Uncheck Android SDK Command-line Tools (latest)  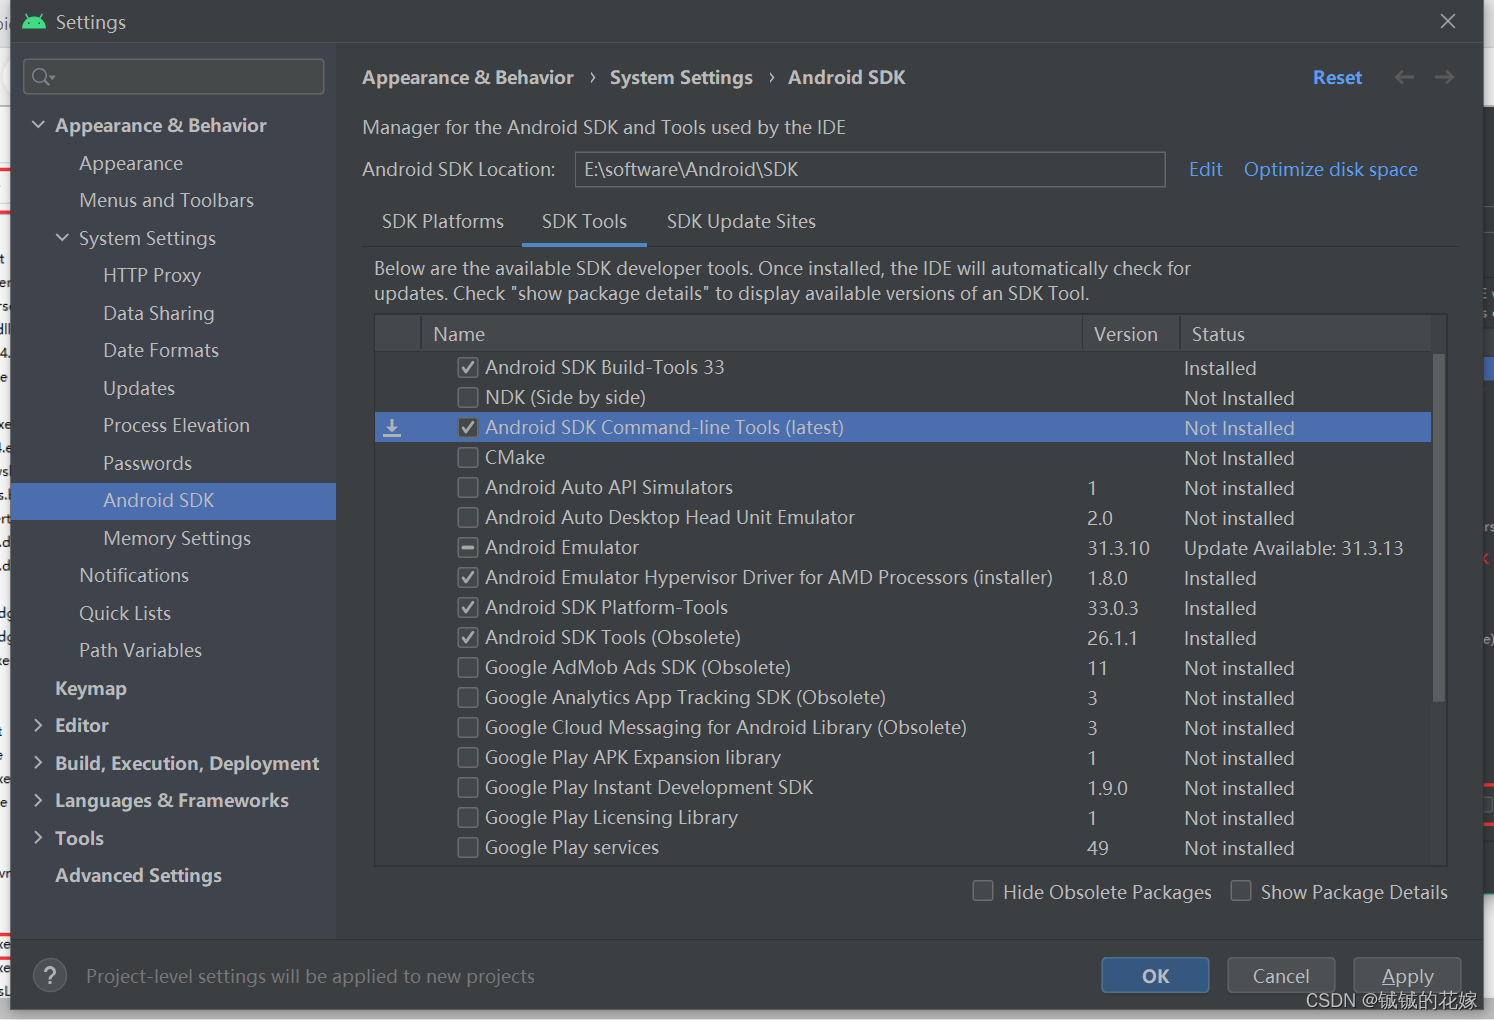pyautogui.click(x=467, y=427)
